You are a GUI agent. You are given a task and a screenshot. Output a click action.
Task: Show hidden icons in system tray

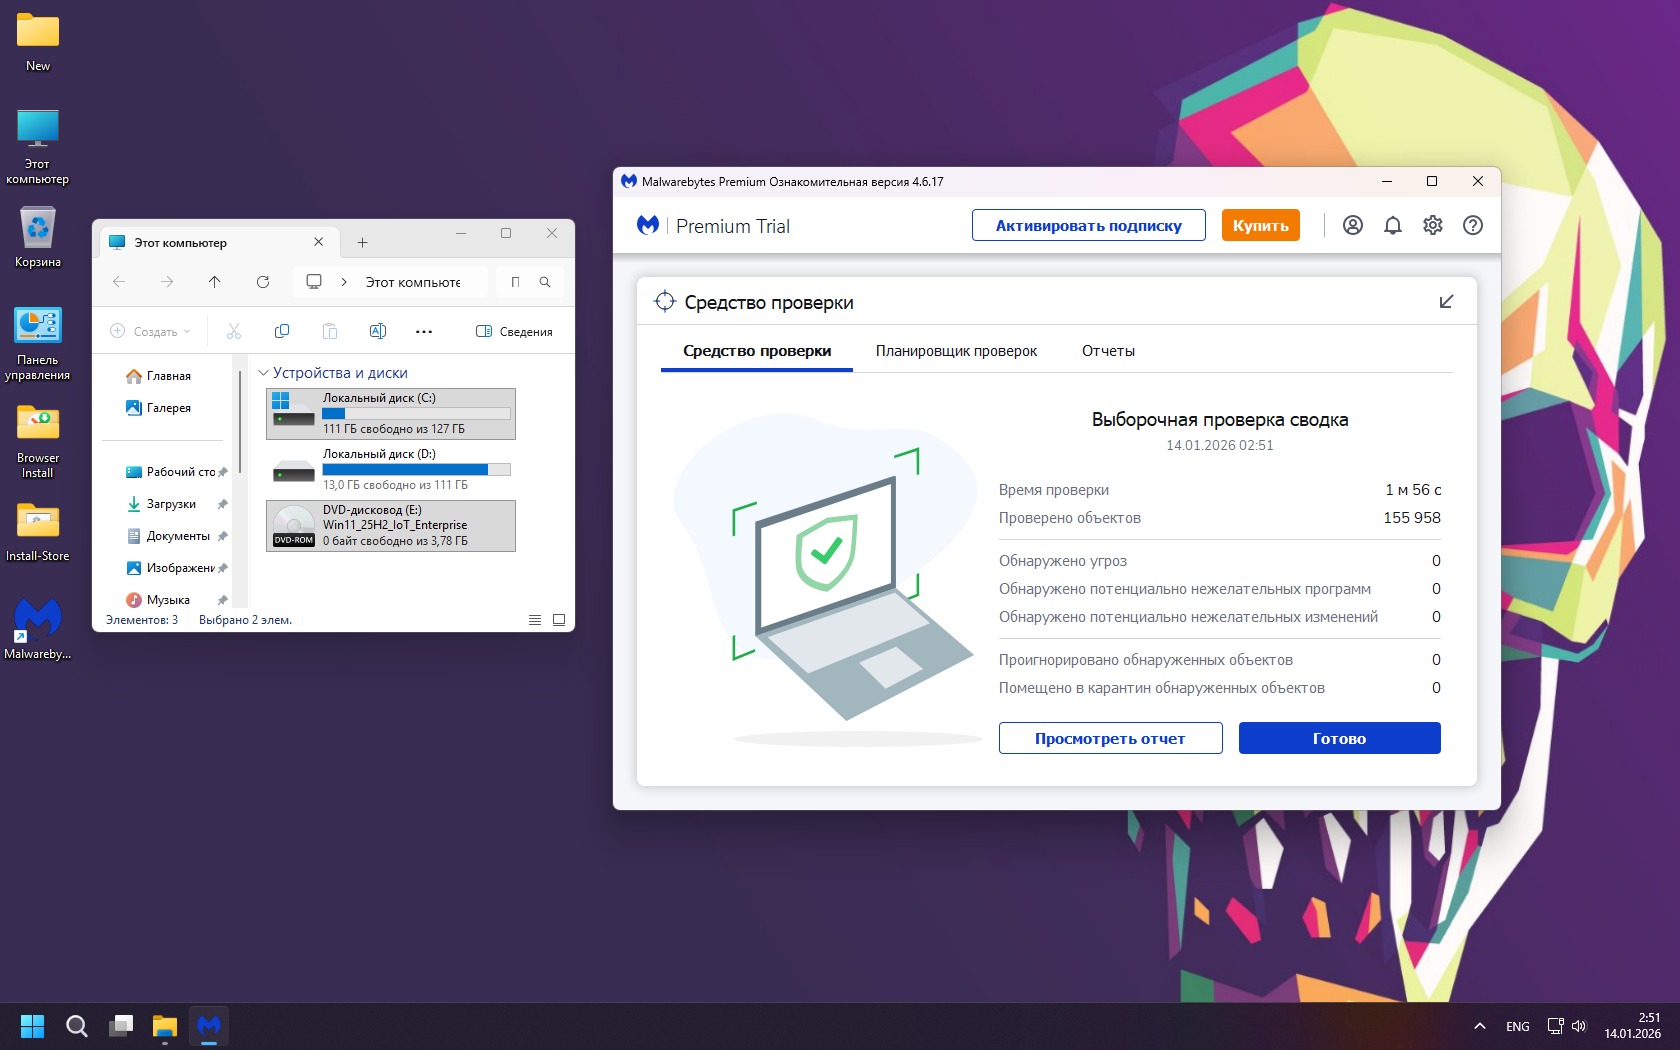(1479, 1026)
